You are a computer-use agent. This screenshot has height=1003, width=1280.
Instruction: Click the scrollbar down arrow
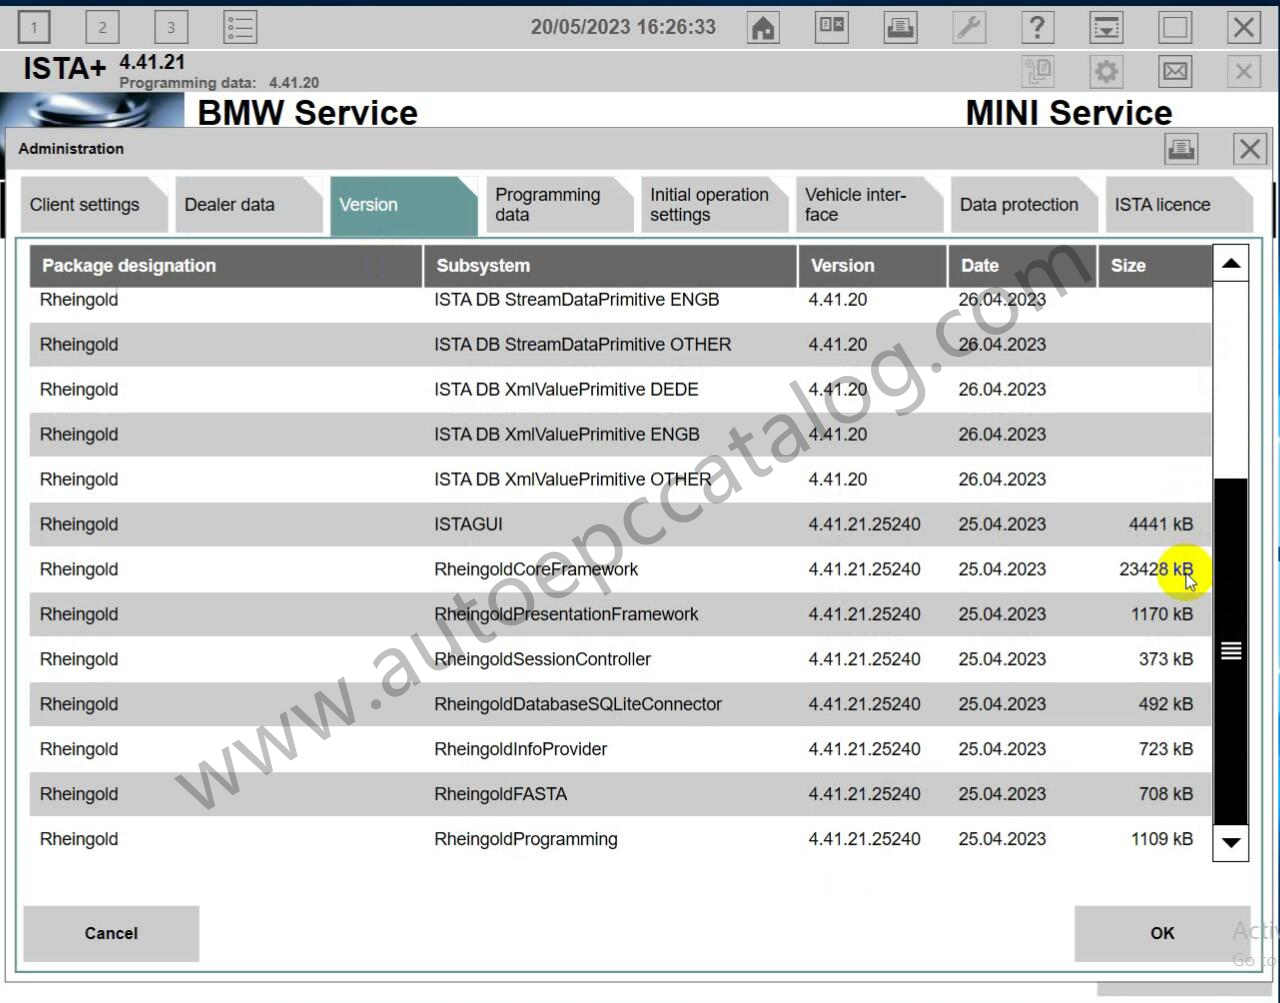point(1231,842)
